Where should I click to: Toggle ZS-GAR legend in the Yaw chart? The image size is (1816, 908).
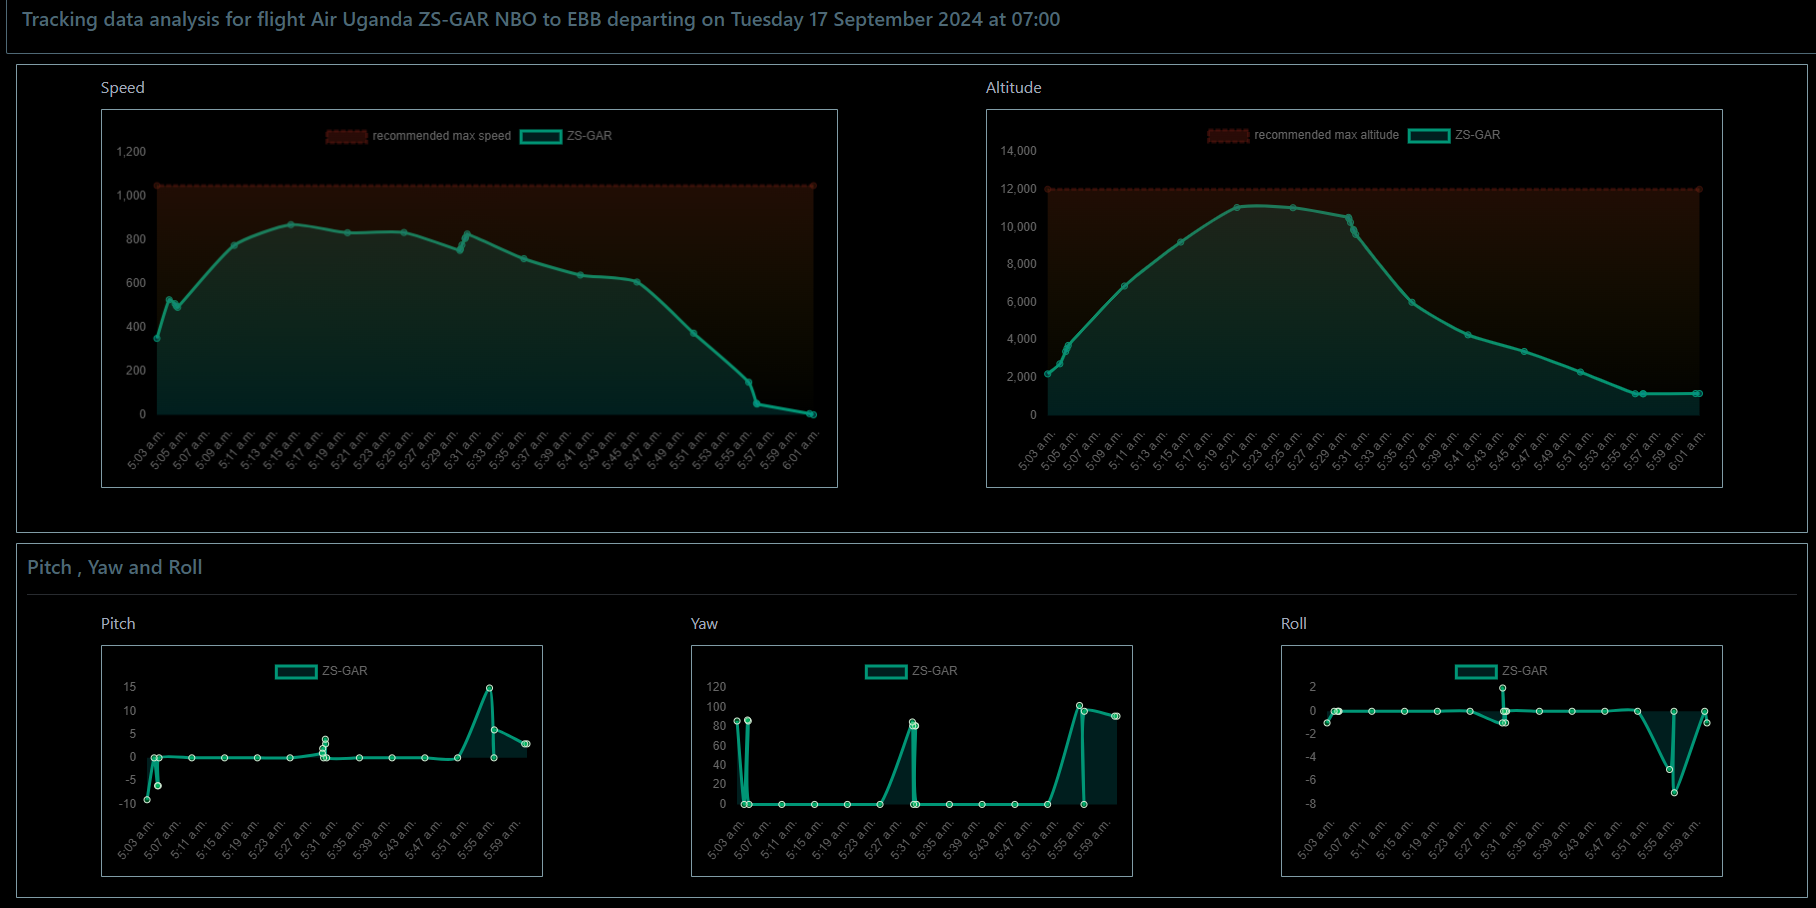(x=886, y=671)
